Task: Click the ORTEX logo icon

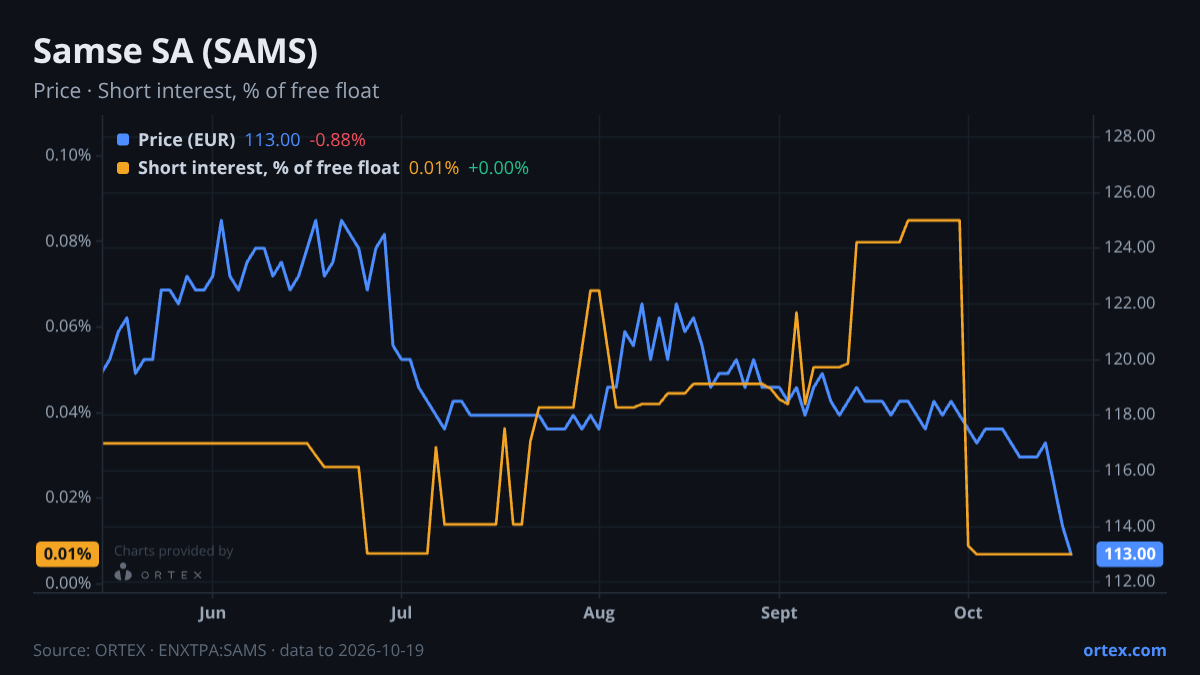Action: tap(123, 572)
